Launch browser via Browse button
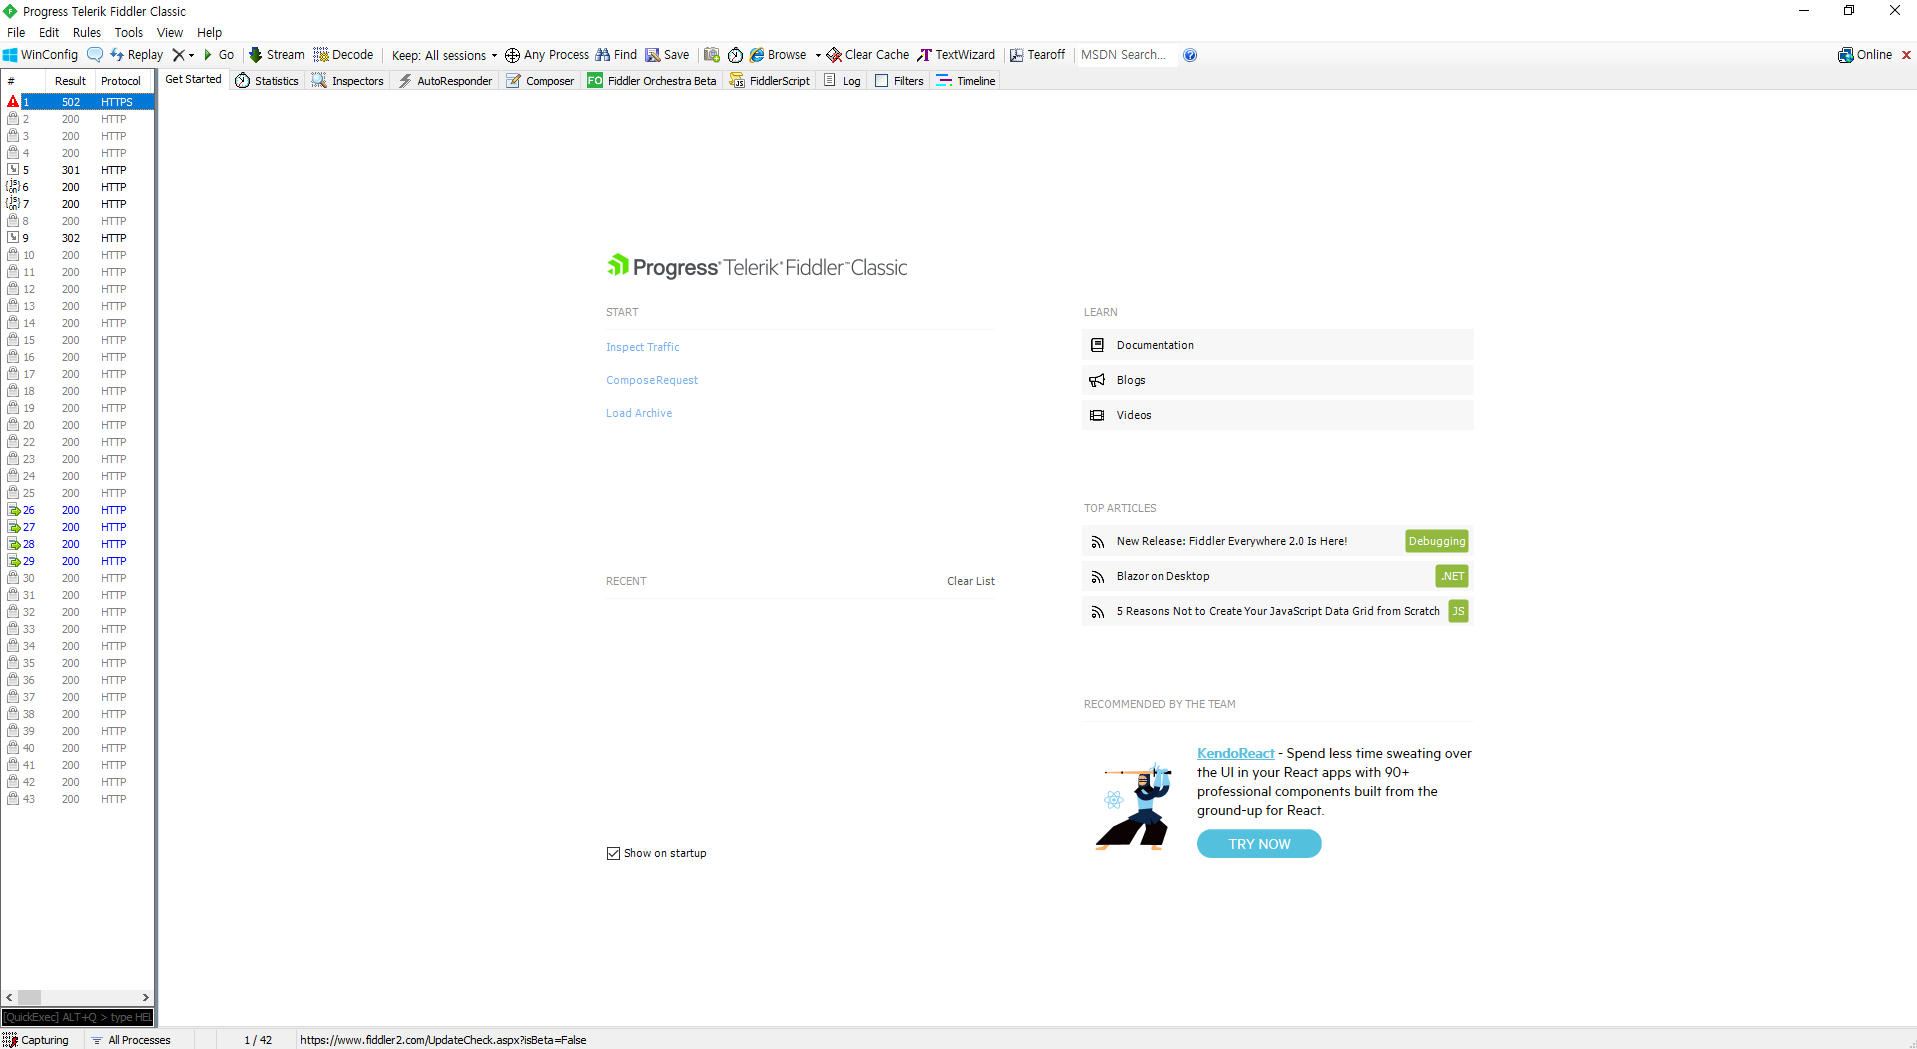Image resolution: width=1917 pixels, height=1049 pixels. coord(779,55)
